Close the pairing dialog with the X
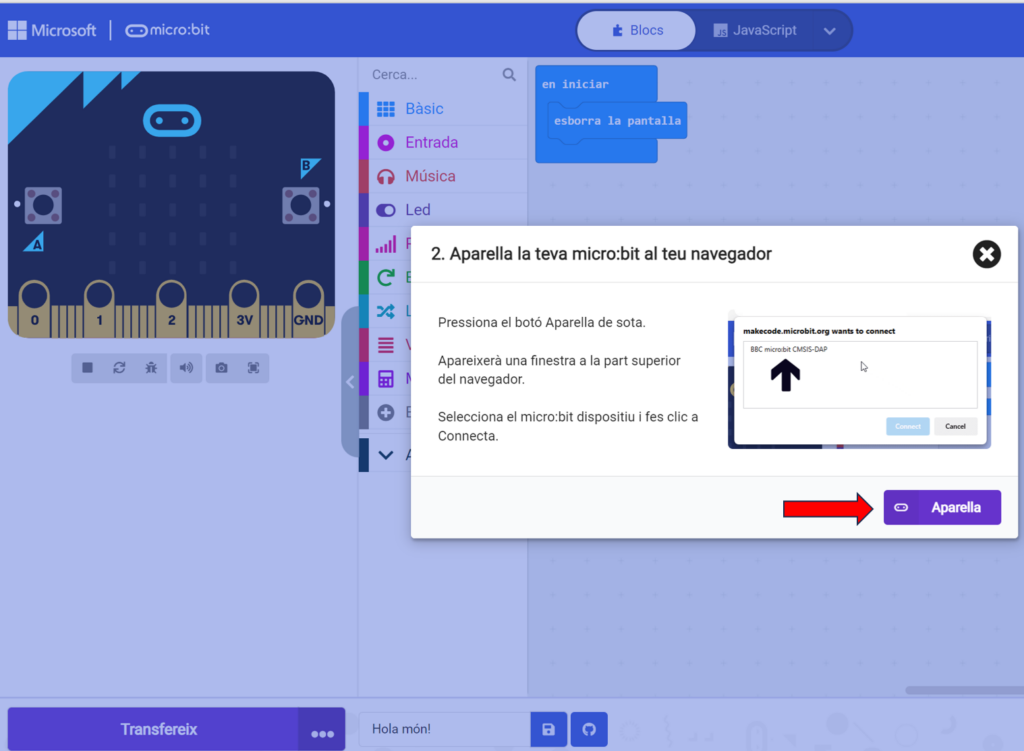Viewport: 1024px width, 751px height. click(986, 254)
